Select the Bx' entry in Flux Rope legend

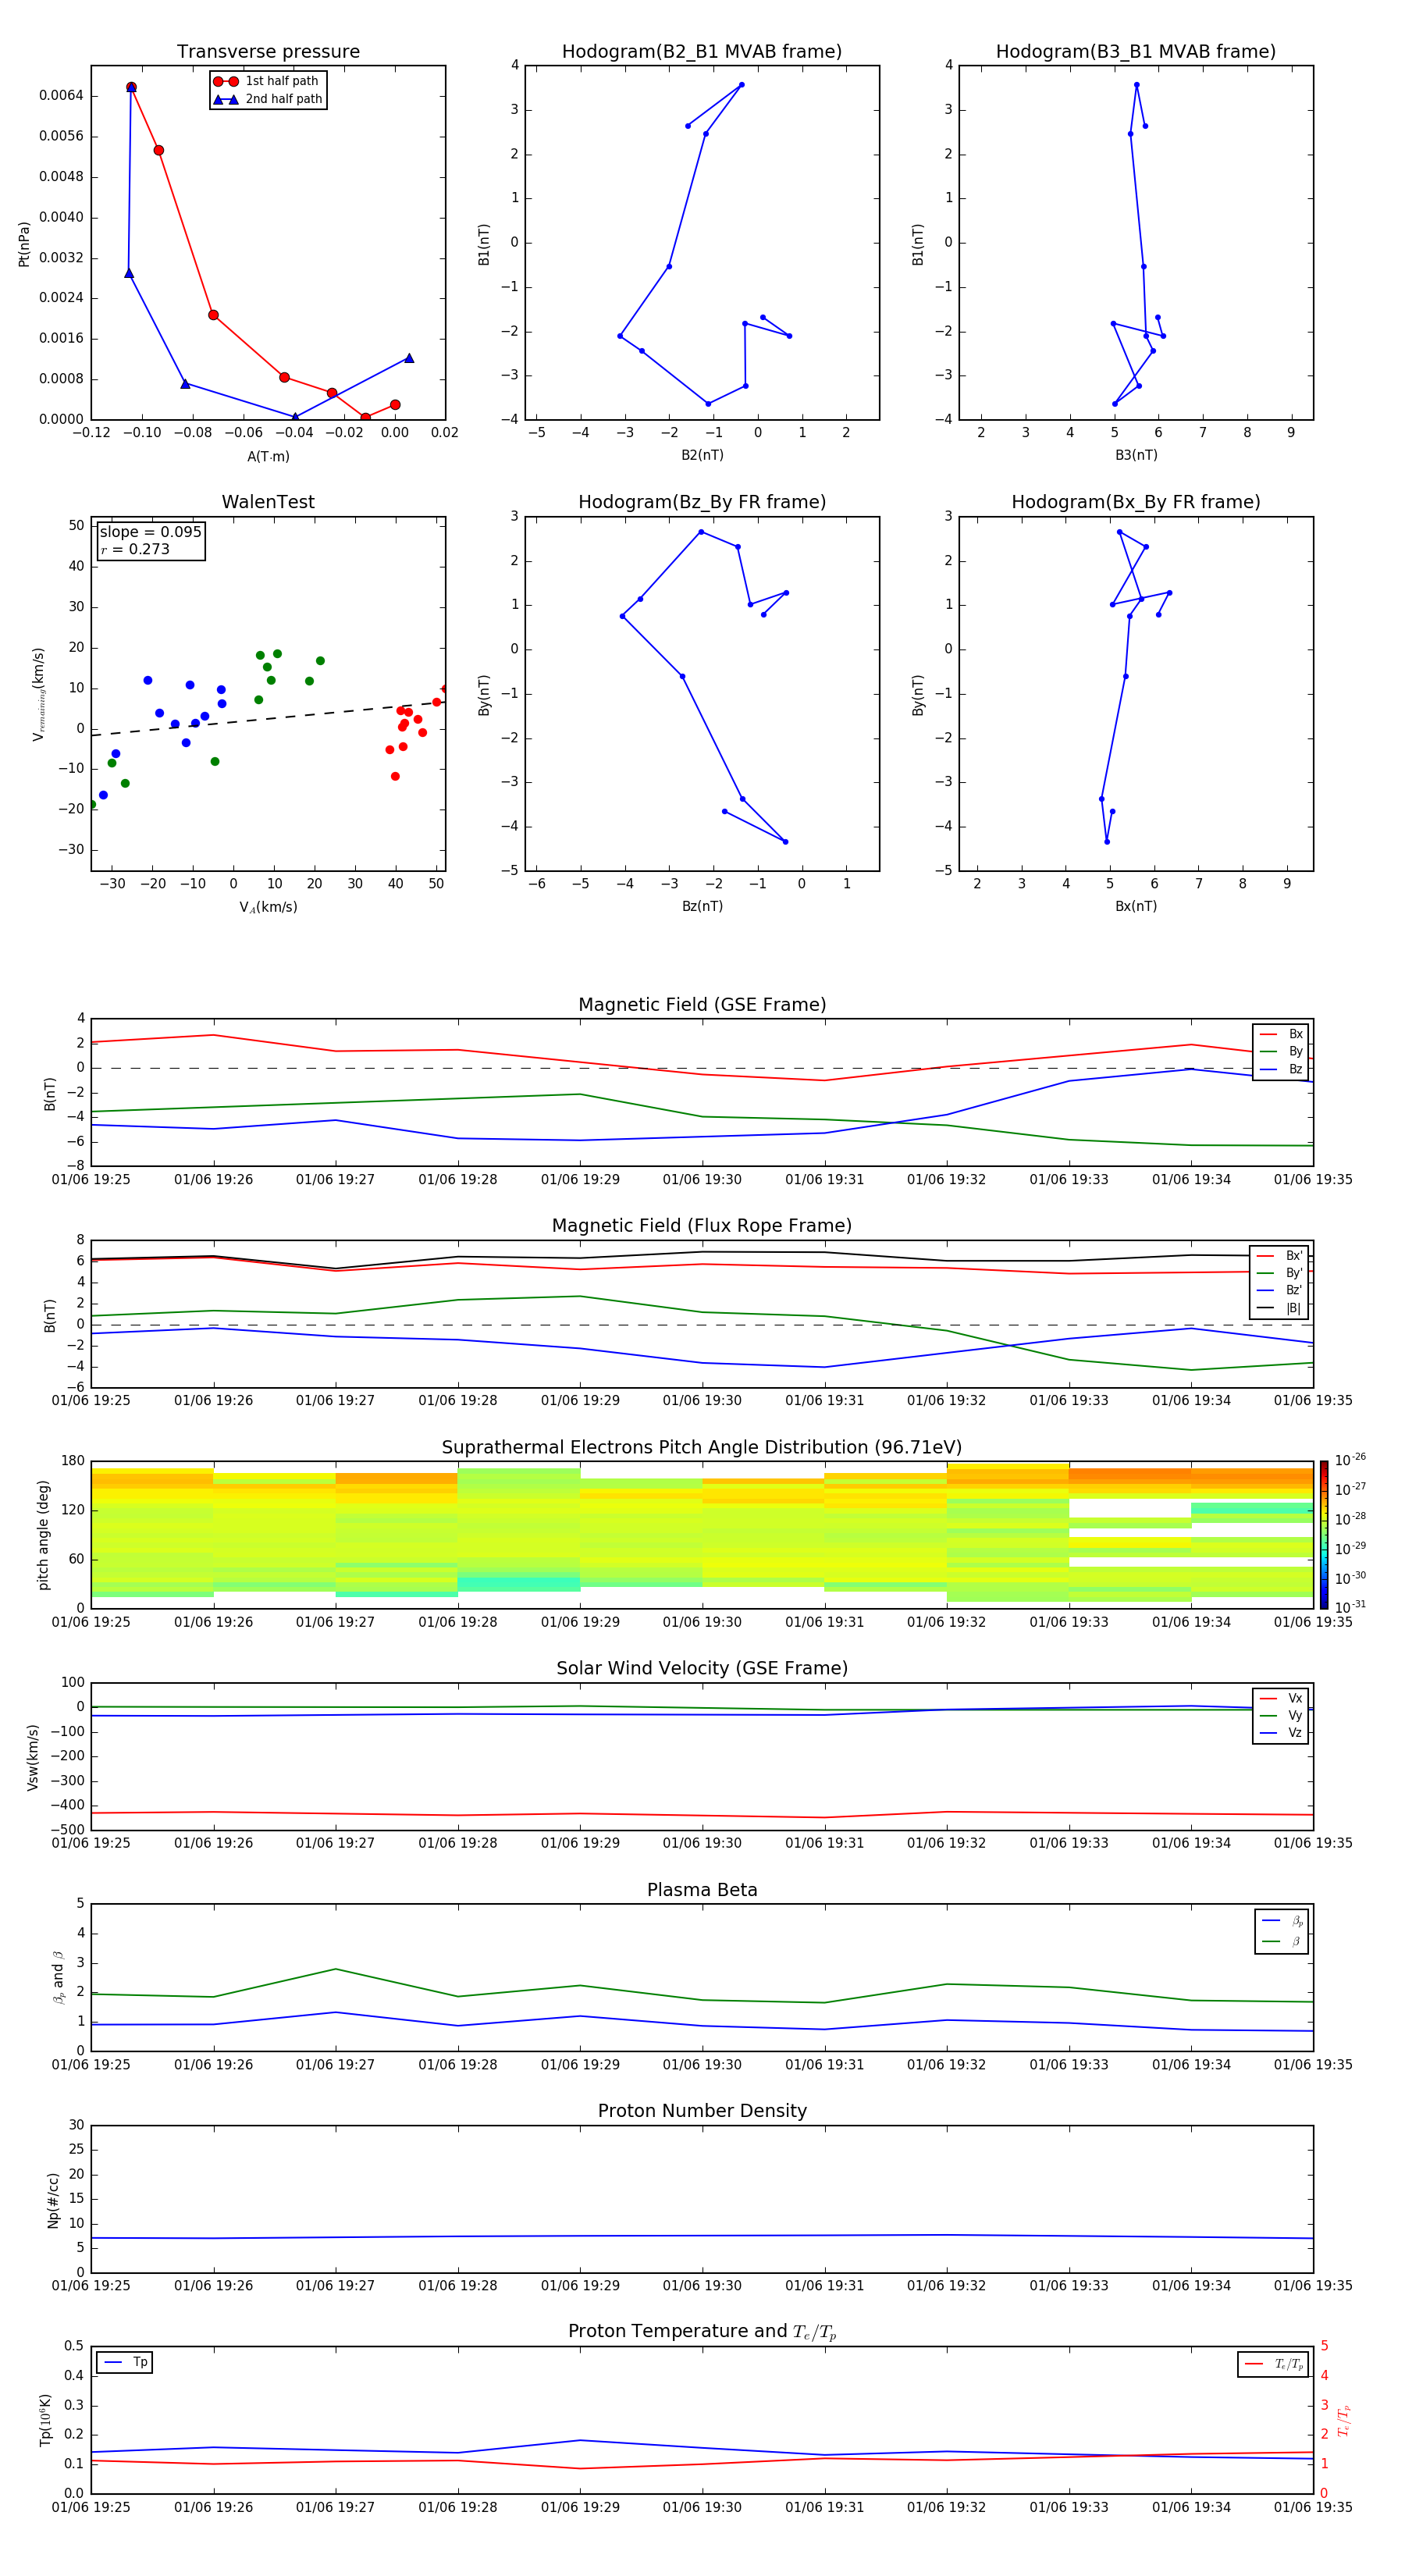pos(1279,1256)
